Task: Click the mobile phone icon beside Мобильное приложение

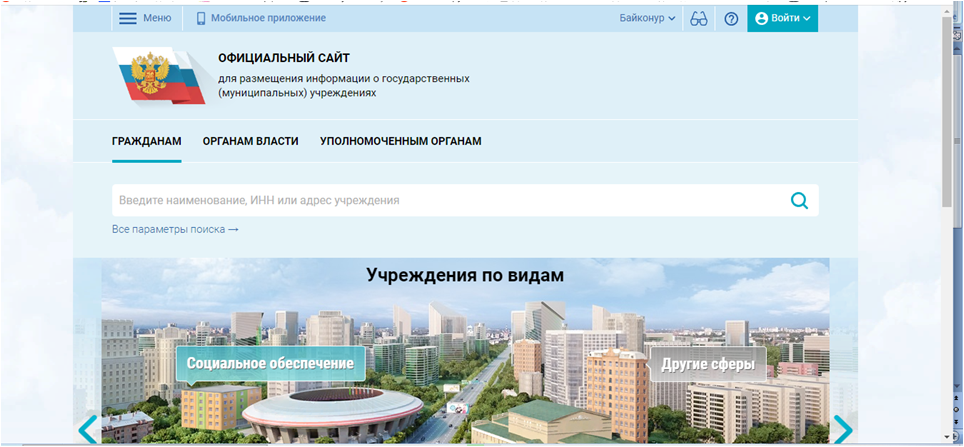Action: pos(200,18)
